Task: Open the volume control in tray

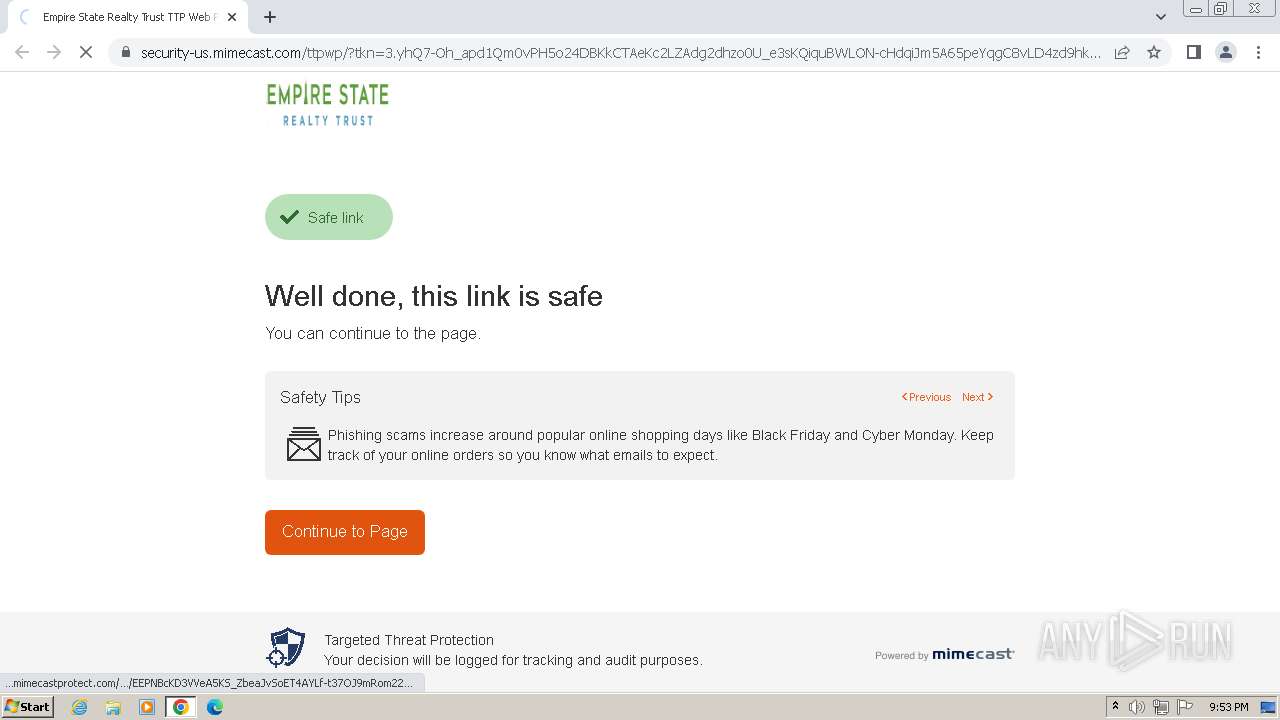Action: pyautogui.click(x=1137, y=707)
